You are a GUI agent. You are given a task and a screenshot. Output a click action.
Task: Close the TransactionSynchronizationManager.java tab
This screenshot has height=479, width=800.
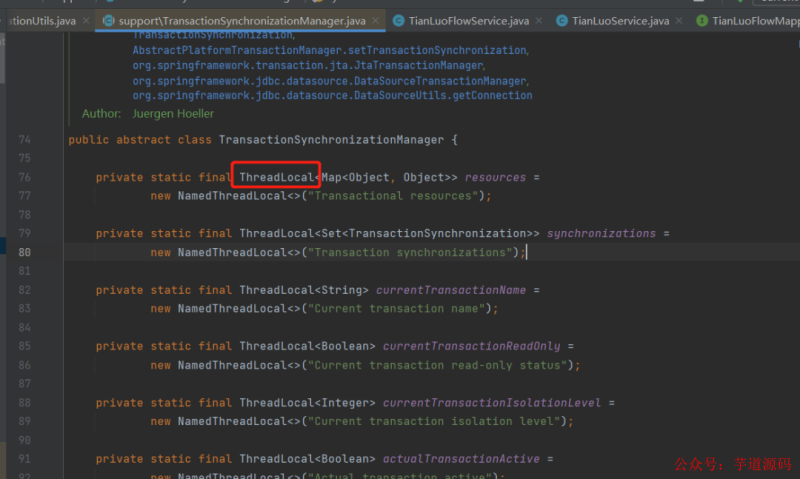point(376,21)
